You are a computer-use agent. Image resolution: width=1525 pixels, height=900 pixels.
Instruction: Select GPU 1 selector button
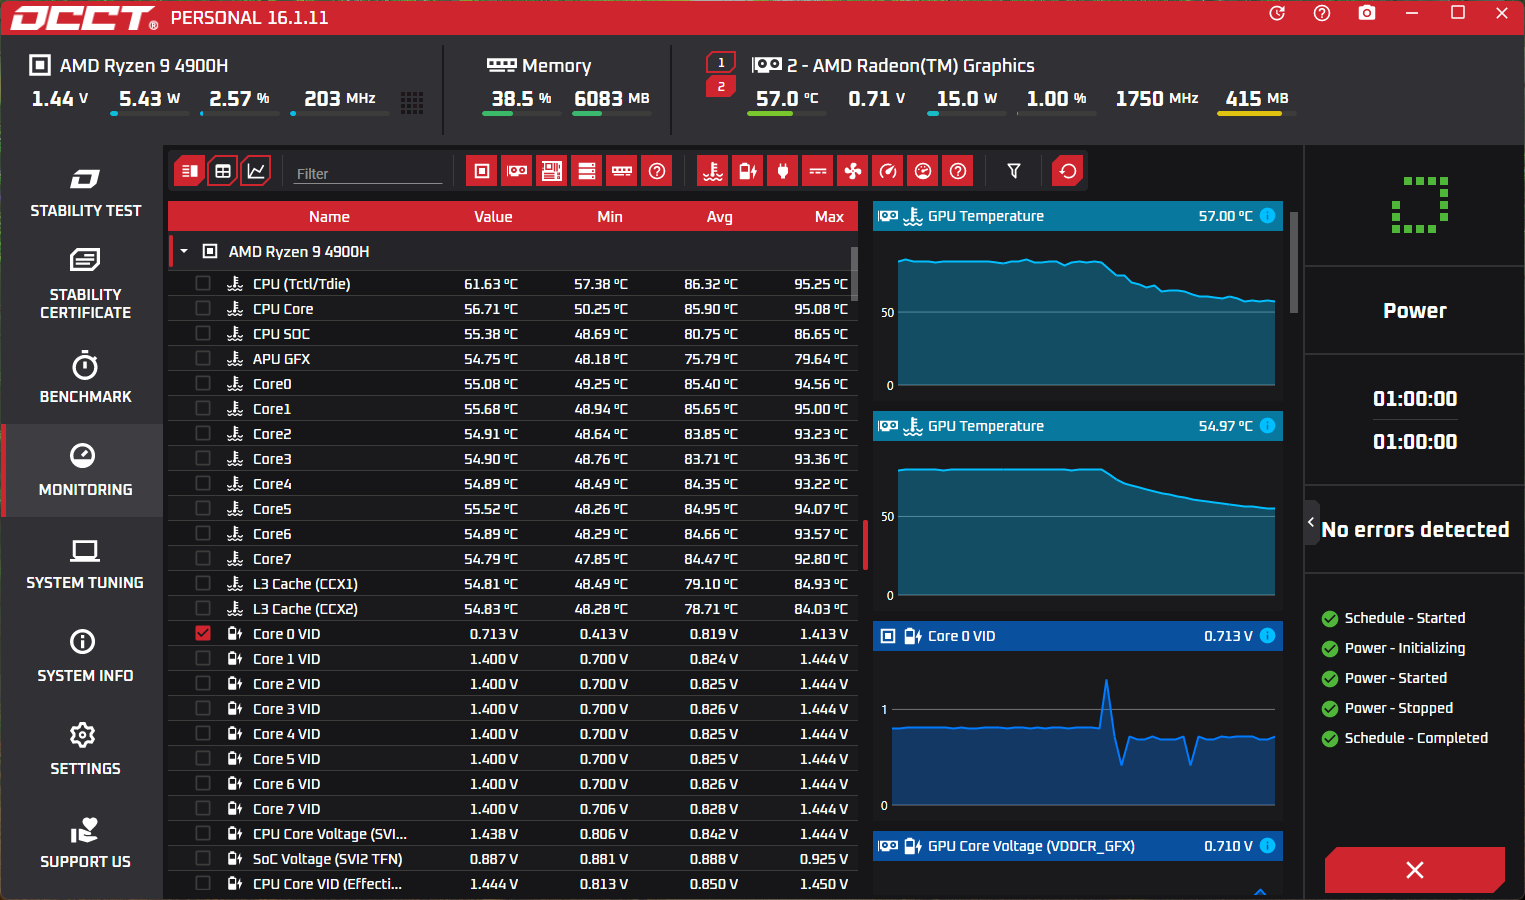[721, 62]
